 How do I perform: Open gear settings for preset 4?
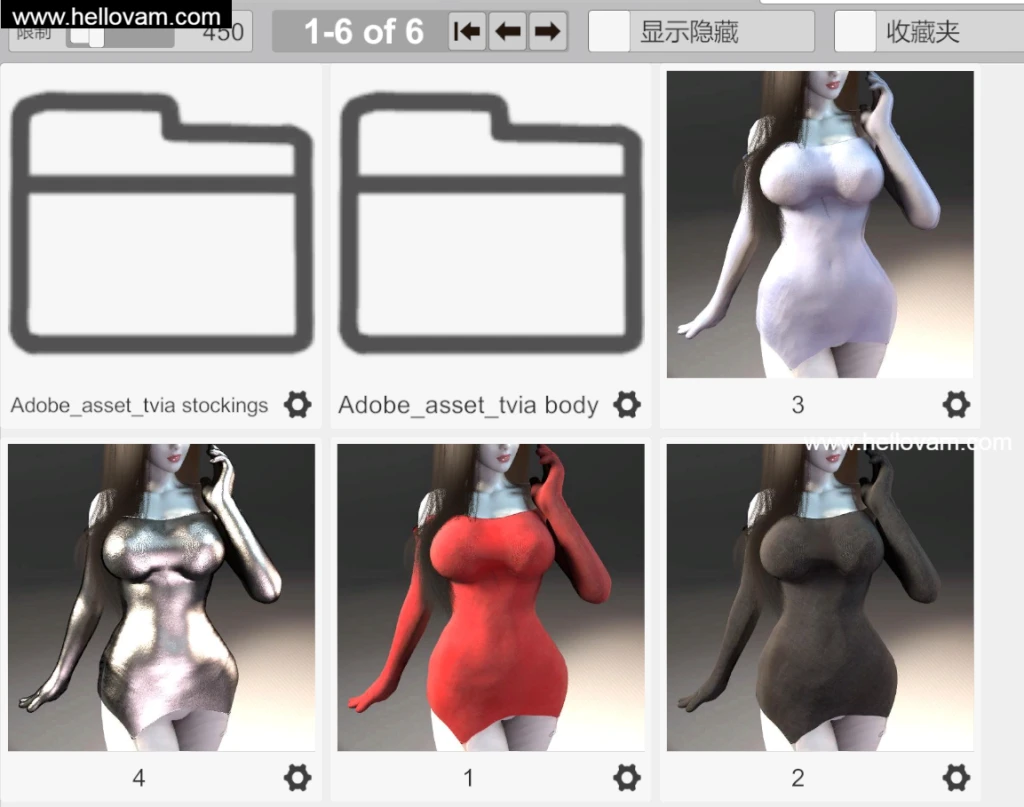pyautogui.click(x=296, y=777)
